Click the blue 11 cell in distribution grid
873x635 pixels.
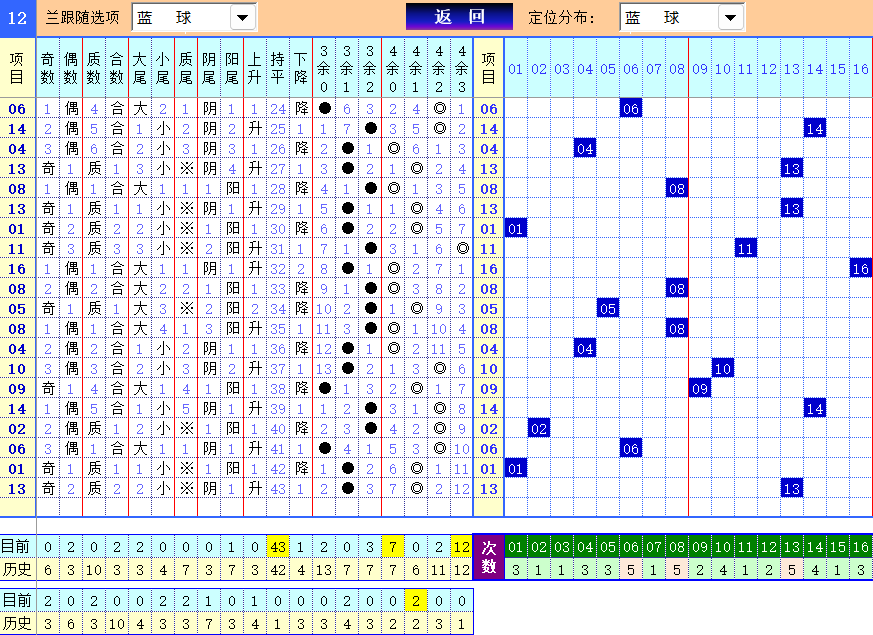746,249
